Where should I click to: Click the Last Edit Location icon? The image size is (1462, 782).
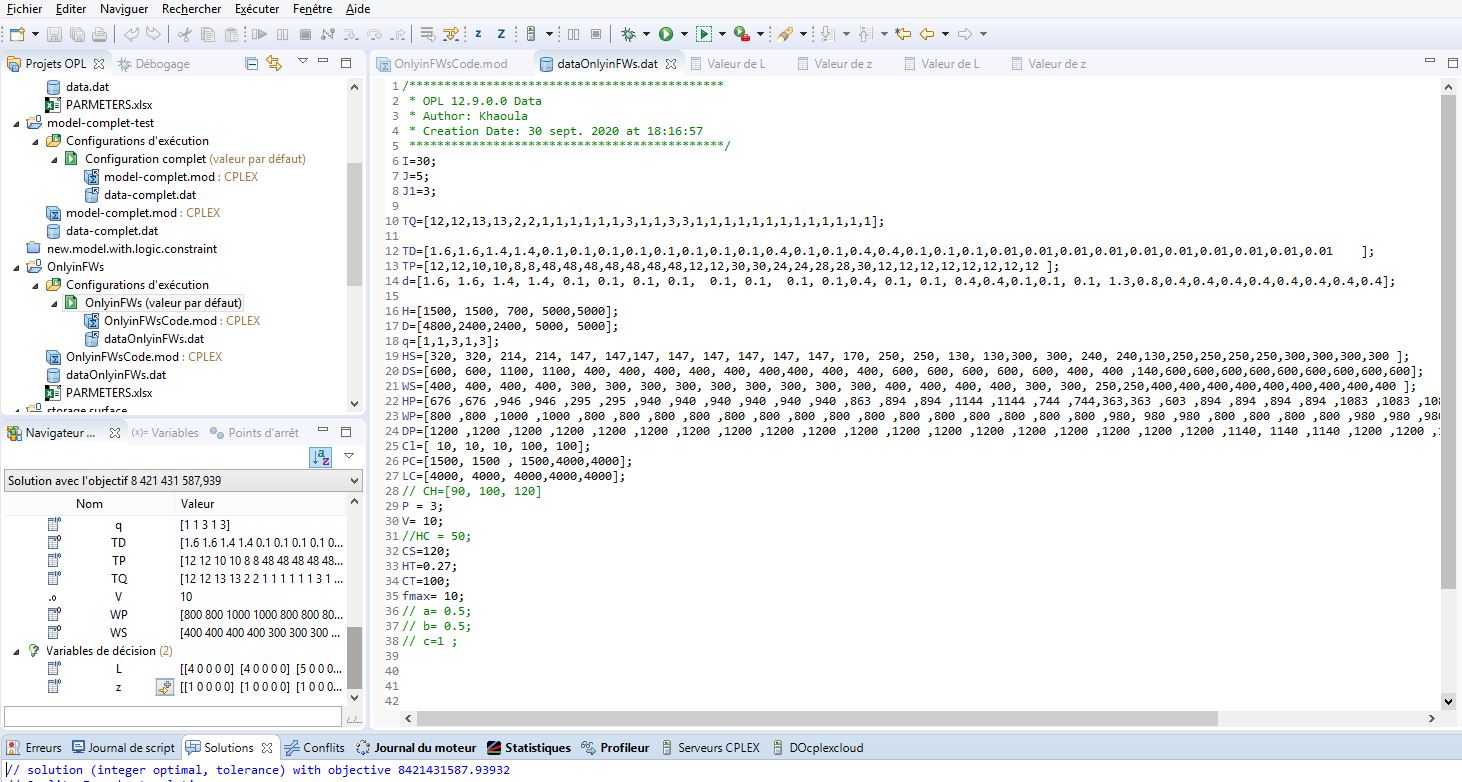coord(903,34)
